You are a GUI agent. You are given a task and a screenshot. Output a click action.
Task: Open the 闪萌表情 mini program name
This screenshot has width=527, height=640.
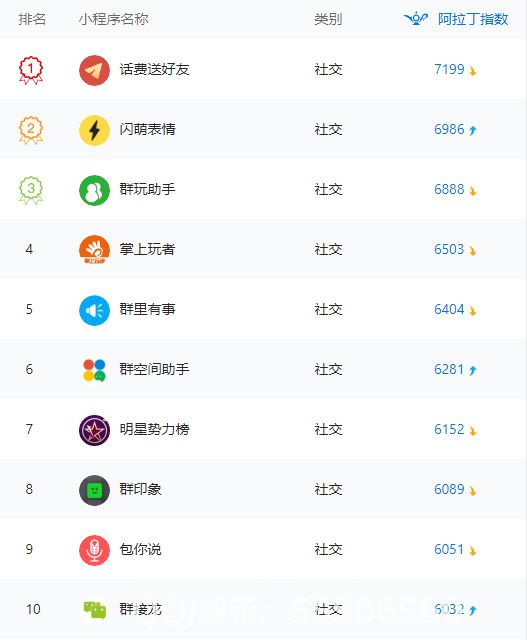point(147,129)
